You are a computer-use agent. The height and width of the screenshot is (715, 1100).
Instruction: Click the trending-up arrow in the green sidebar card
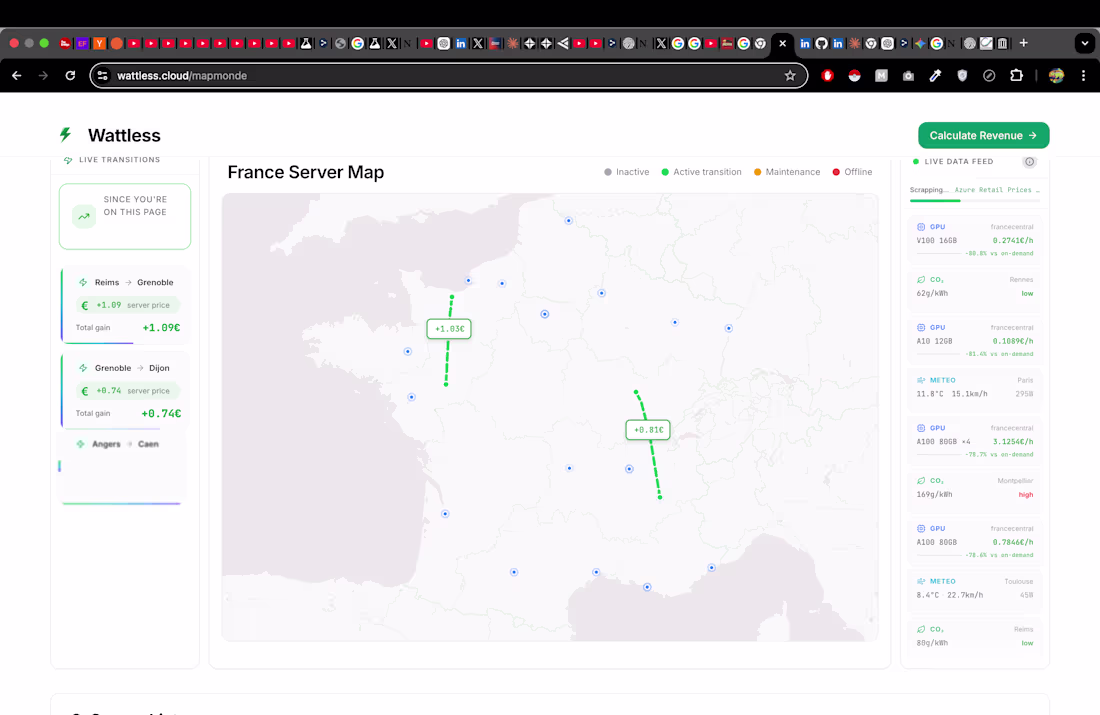(x=83, y=216)
